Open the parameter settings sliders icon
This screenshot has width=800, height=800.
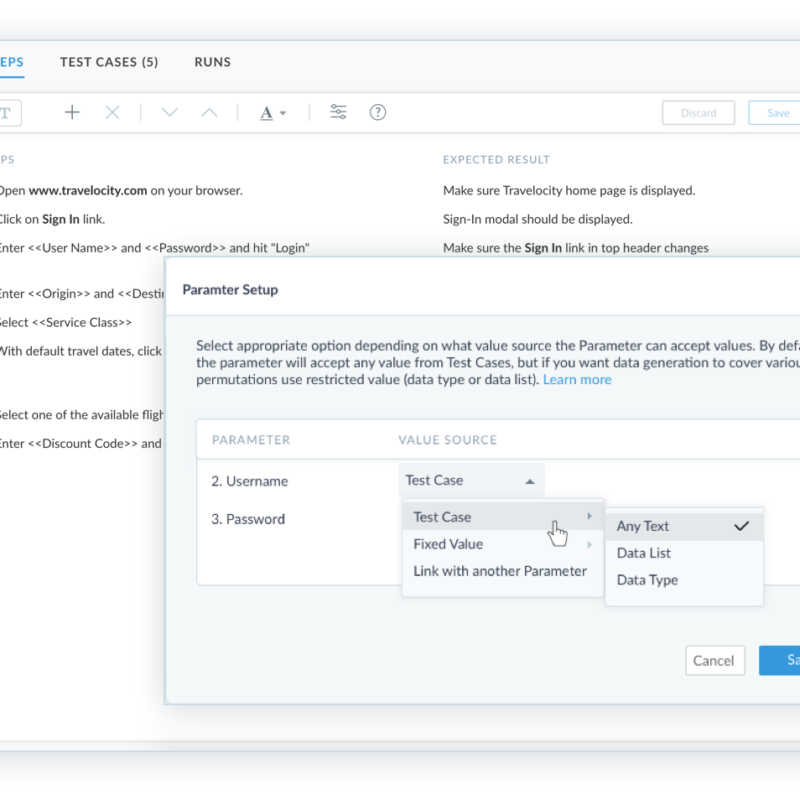338,113
